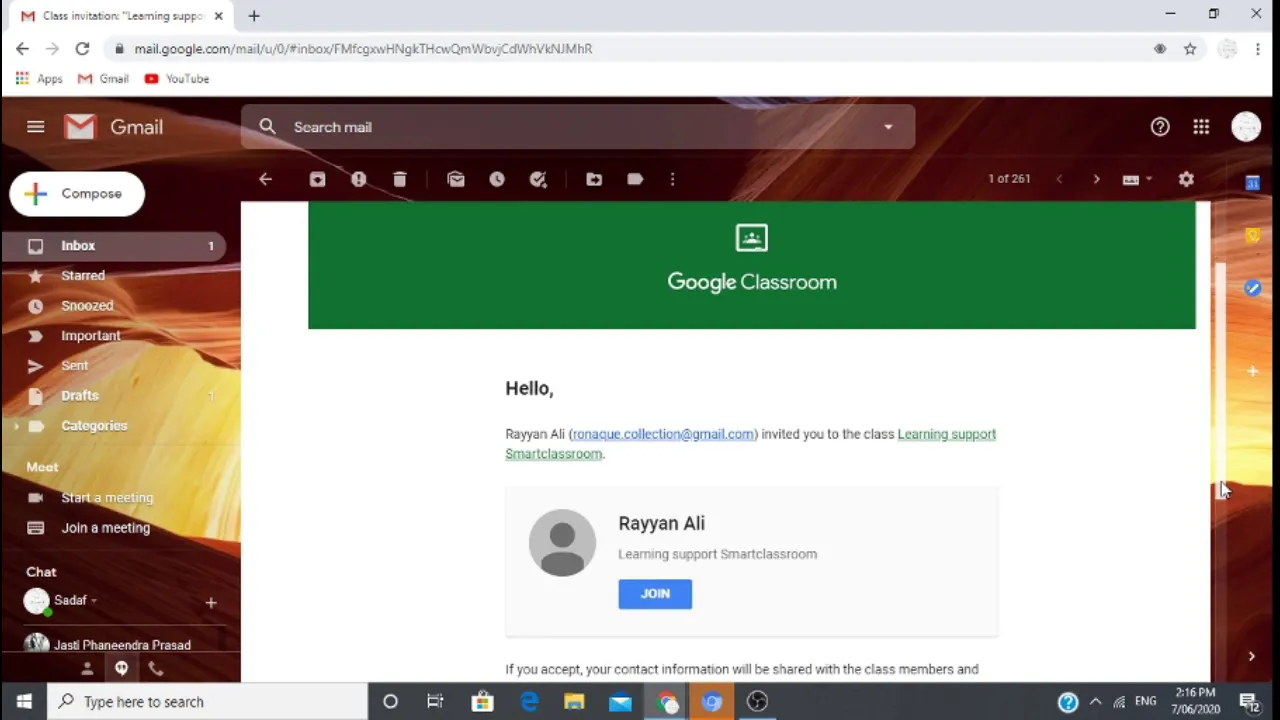Go to the newer email arrow

[x=1059, y=179]
